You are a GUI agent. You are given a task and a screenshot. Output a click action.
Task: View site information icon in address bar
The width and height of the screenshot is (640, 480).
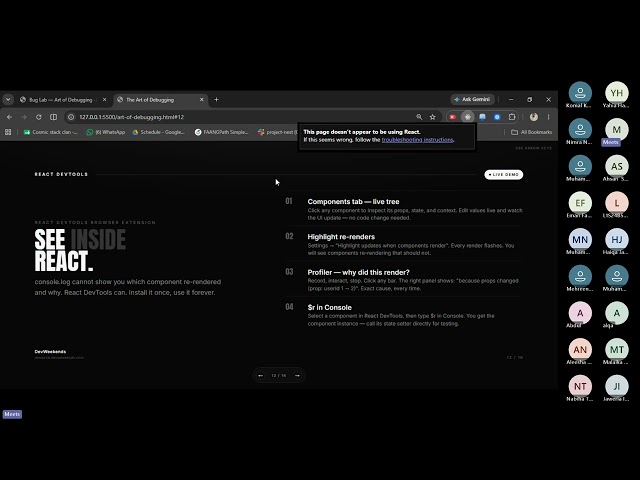71,117
